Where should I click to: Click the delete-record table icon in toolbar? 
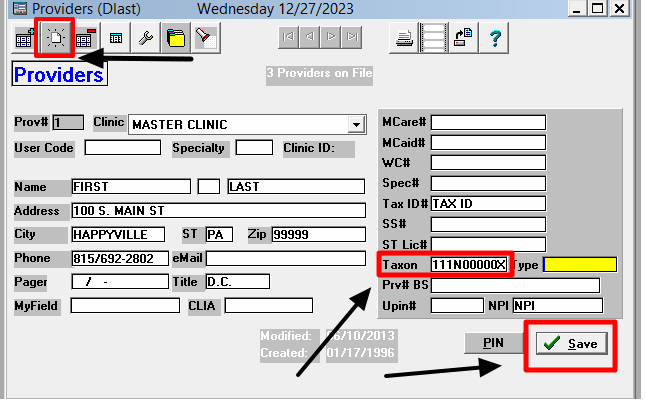(85, 40)
